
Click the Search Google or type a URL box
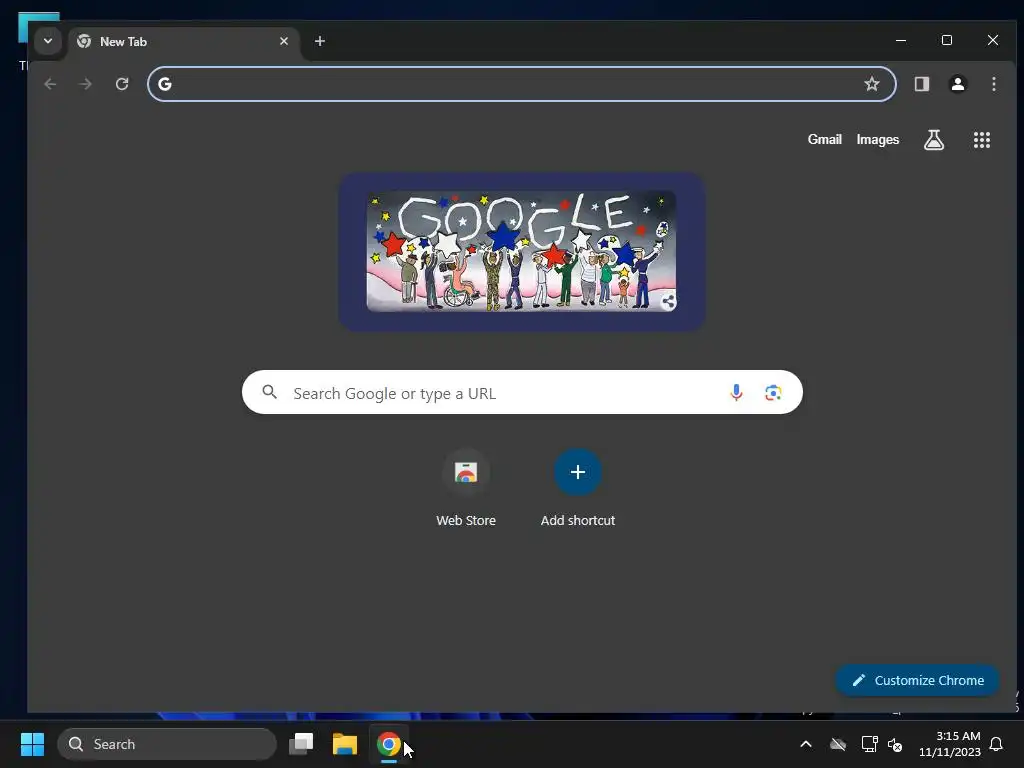point(522,392)
